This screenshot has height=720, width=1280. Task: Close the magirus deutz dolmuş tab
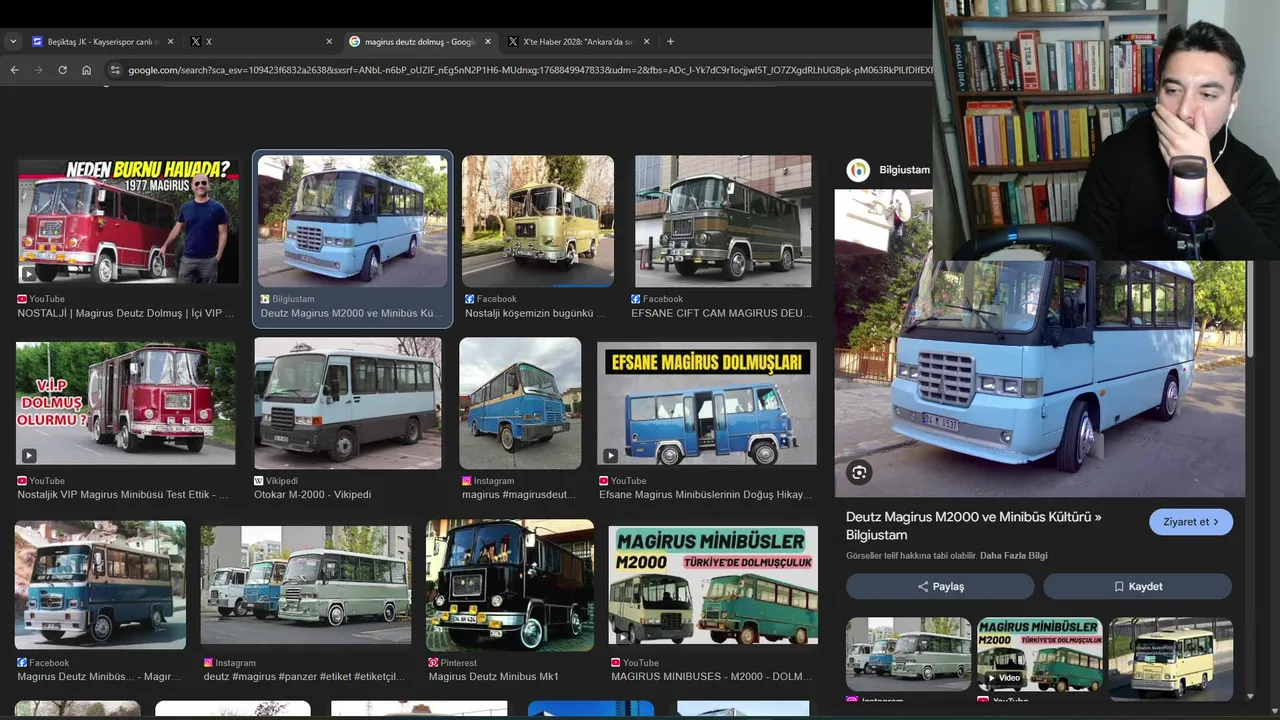tap(488, 42)
